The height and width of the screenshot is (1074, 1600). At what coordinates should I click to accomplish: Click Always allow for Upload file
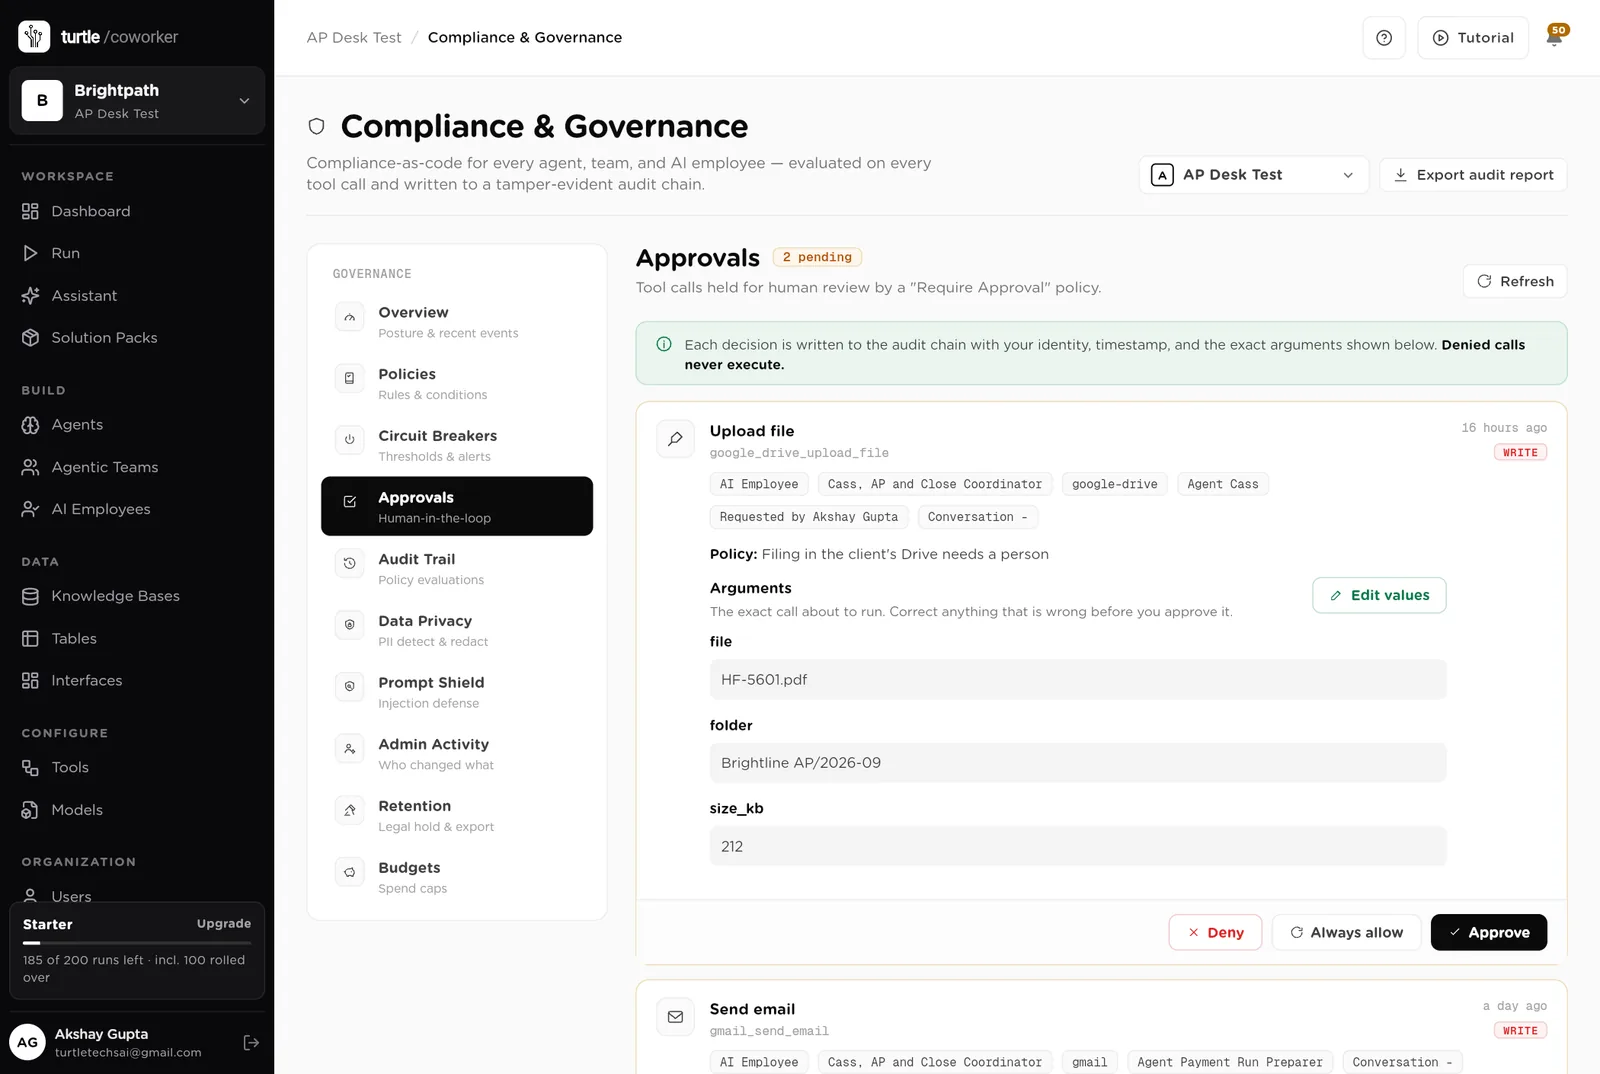(x=1346, y=932)
